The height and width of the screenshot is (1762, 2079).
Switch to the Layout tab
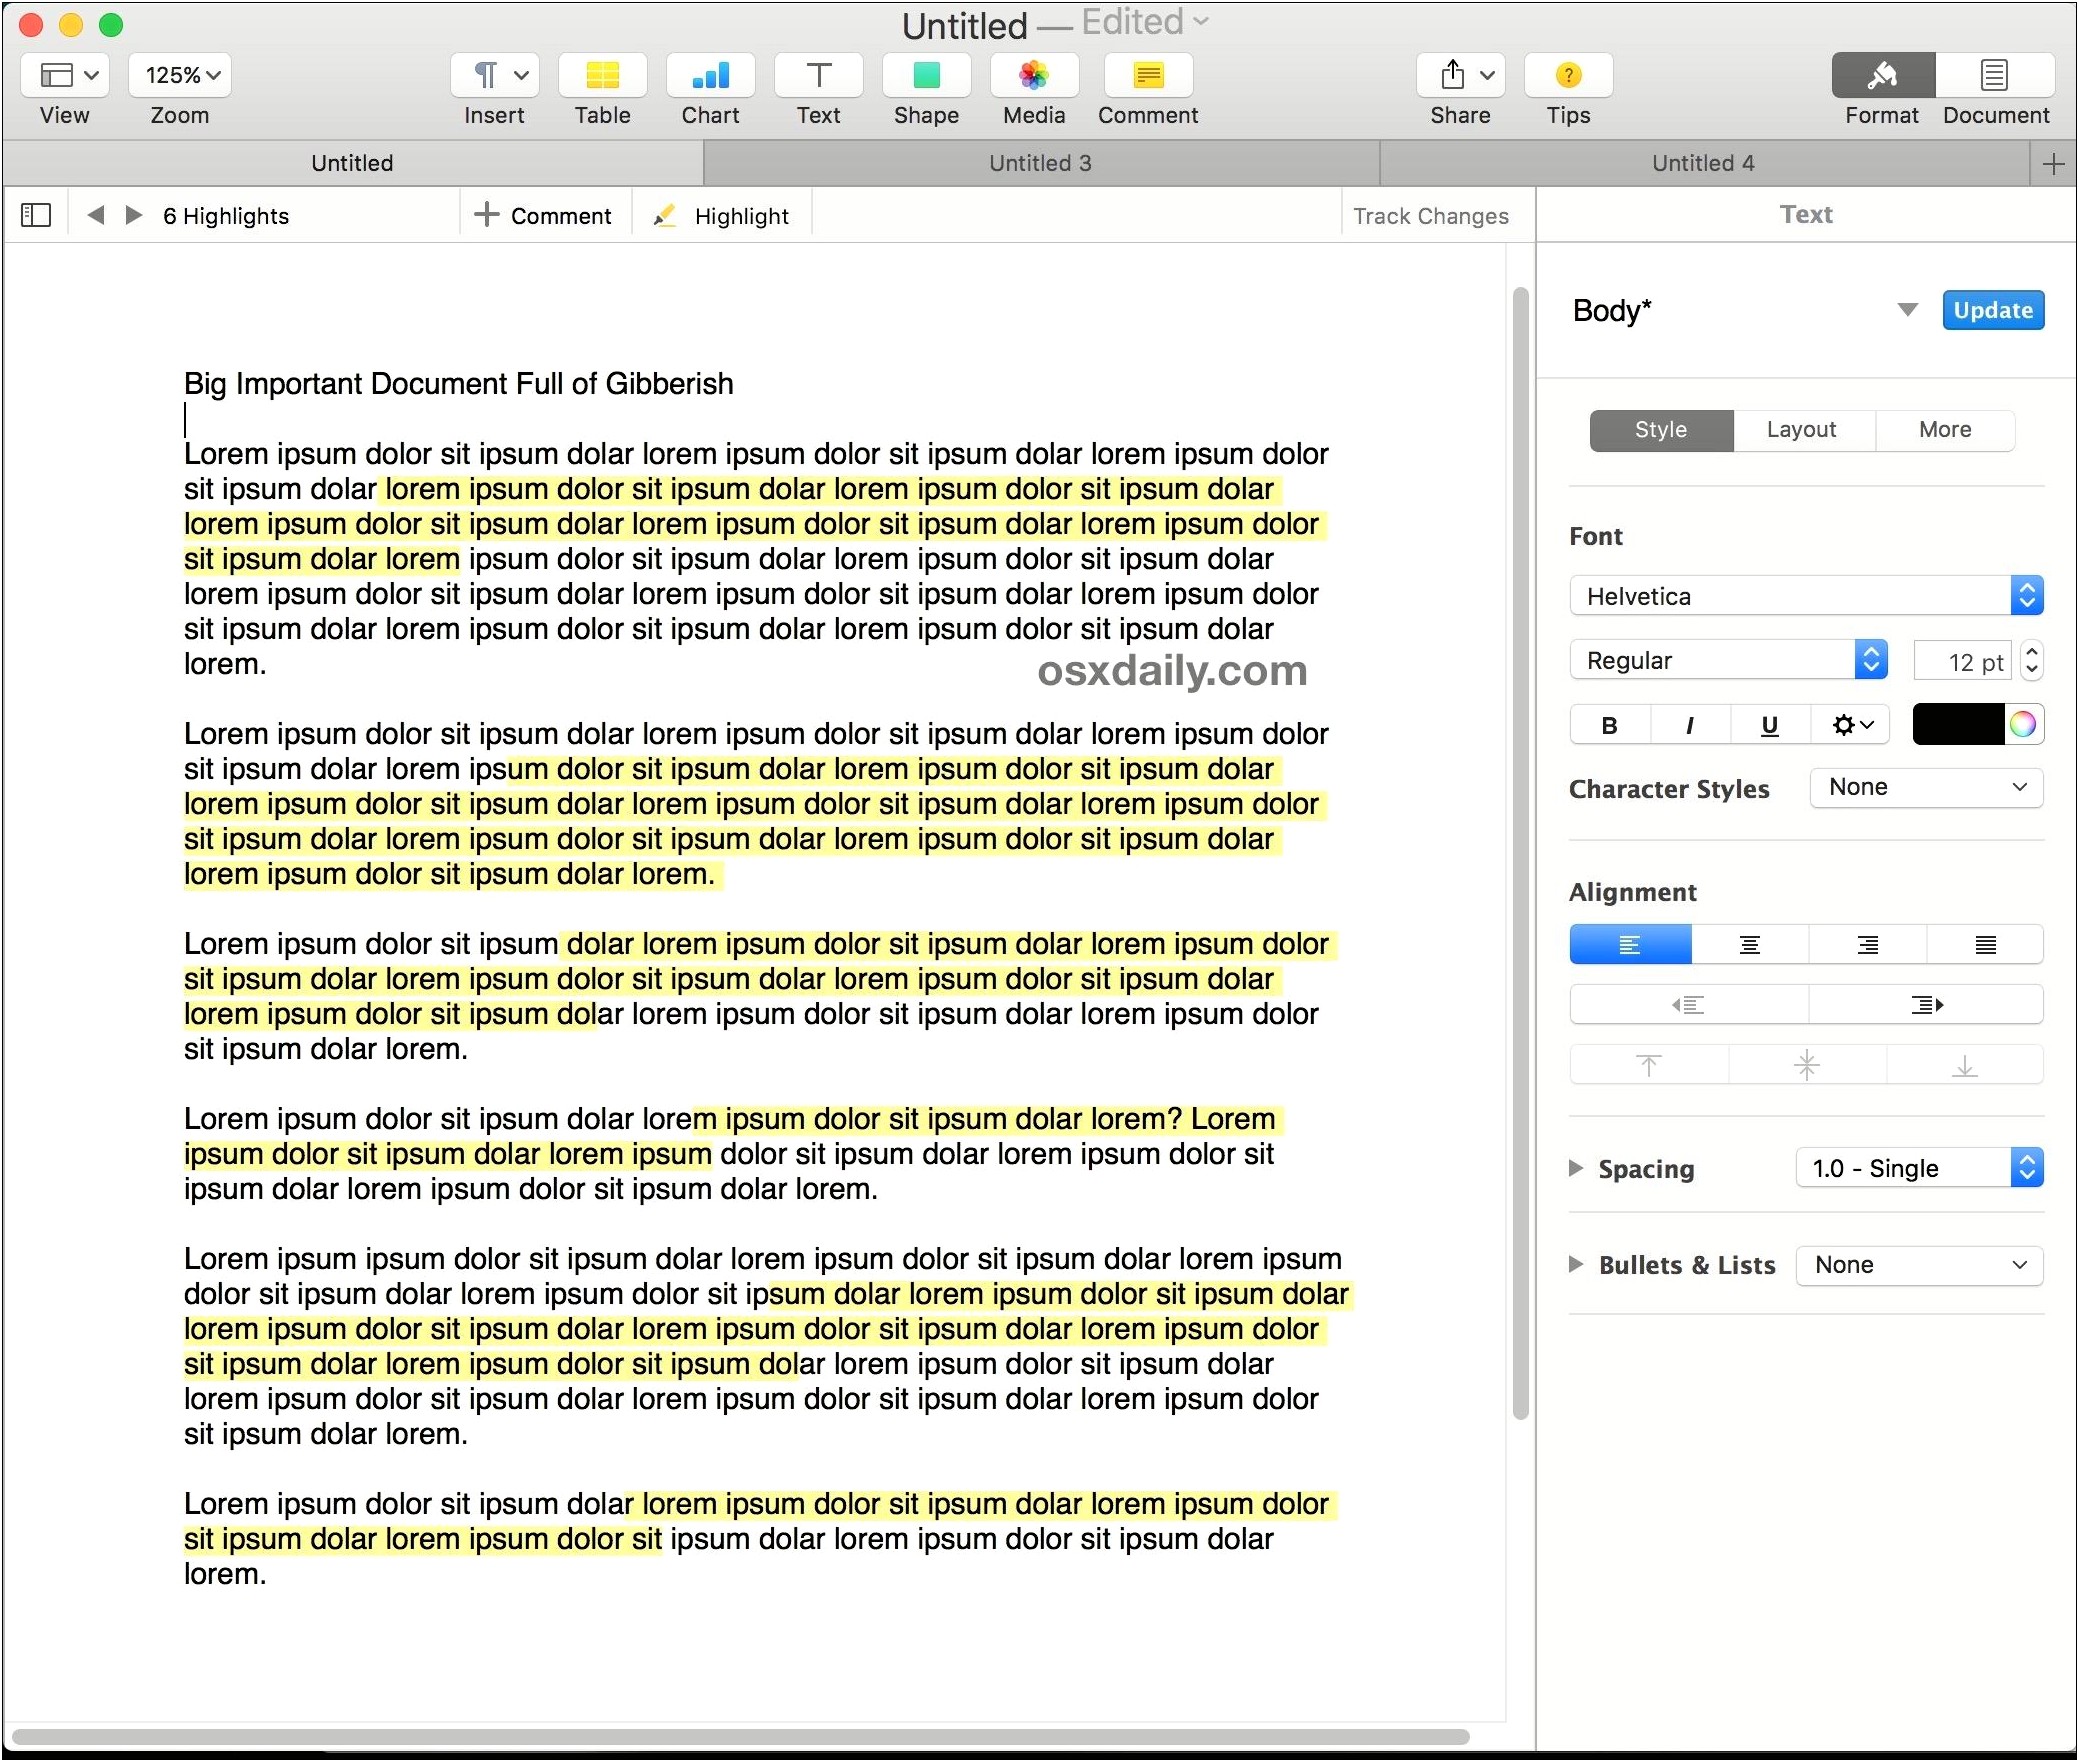[1799, 428]
